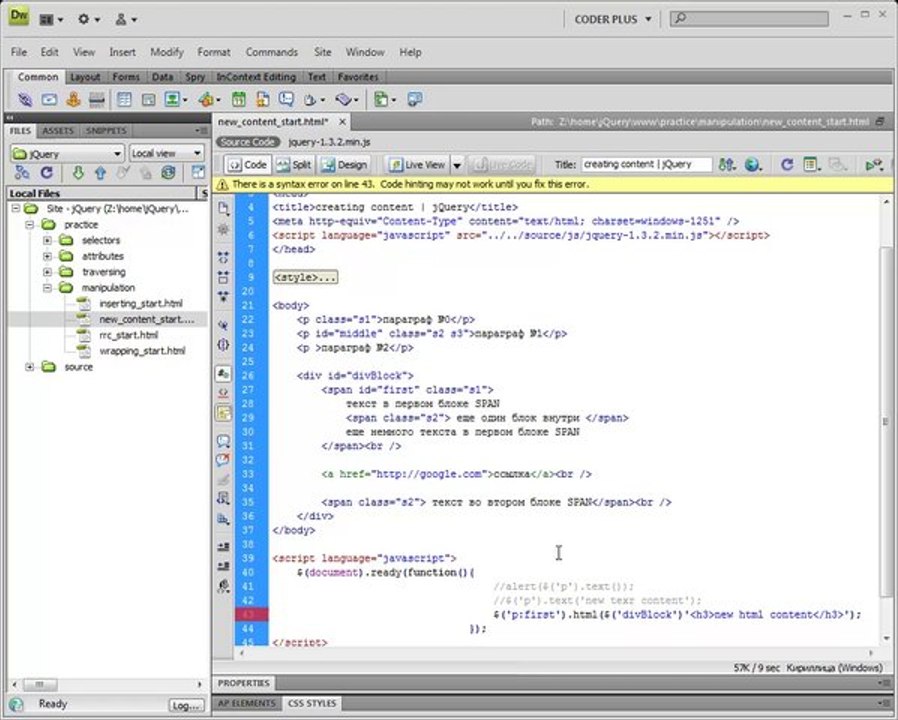Toggle Highlight Invalid Code

[223, 393]
